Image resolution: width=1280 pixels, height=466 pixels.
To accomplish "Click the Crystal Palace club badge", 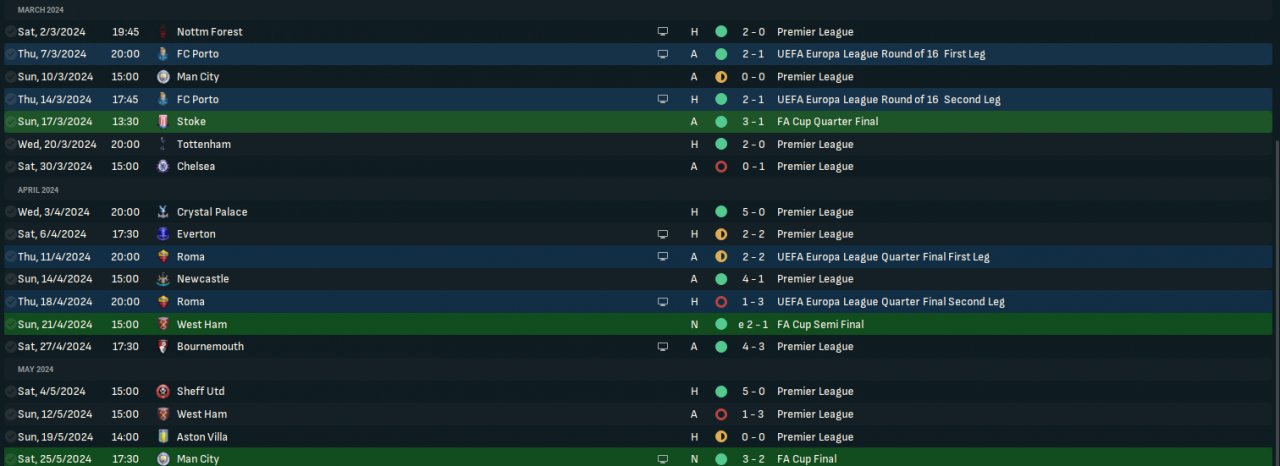I will pos(163,212).
